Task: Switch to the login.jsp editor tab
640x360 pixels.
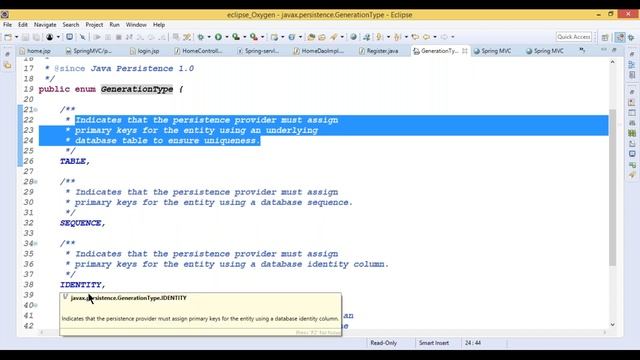Action: click(145, 51)
